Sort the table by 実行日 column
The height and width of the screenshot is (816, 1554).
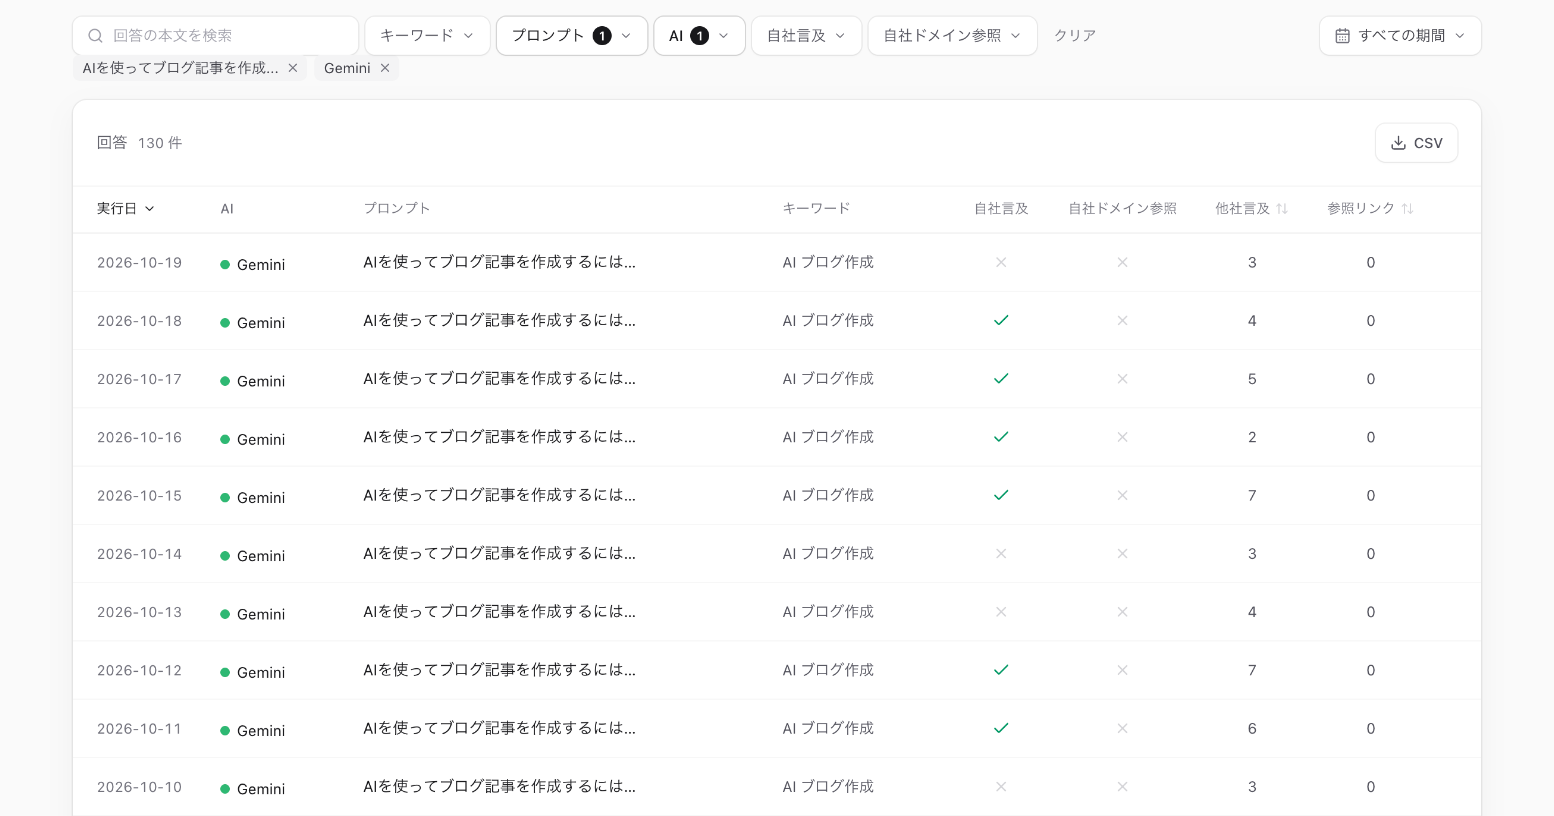click(x=126, y=209)
